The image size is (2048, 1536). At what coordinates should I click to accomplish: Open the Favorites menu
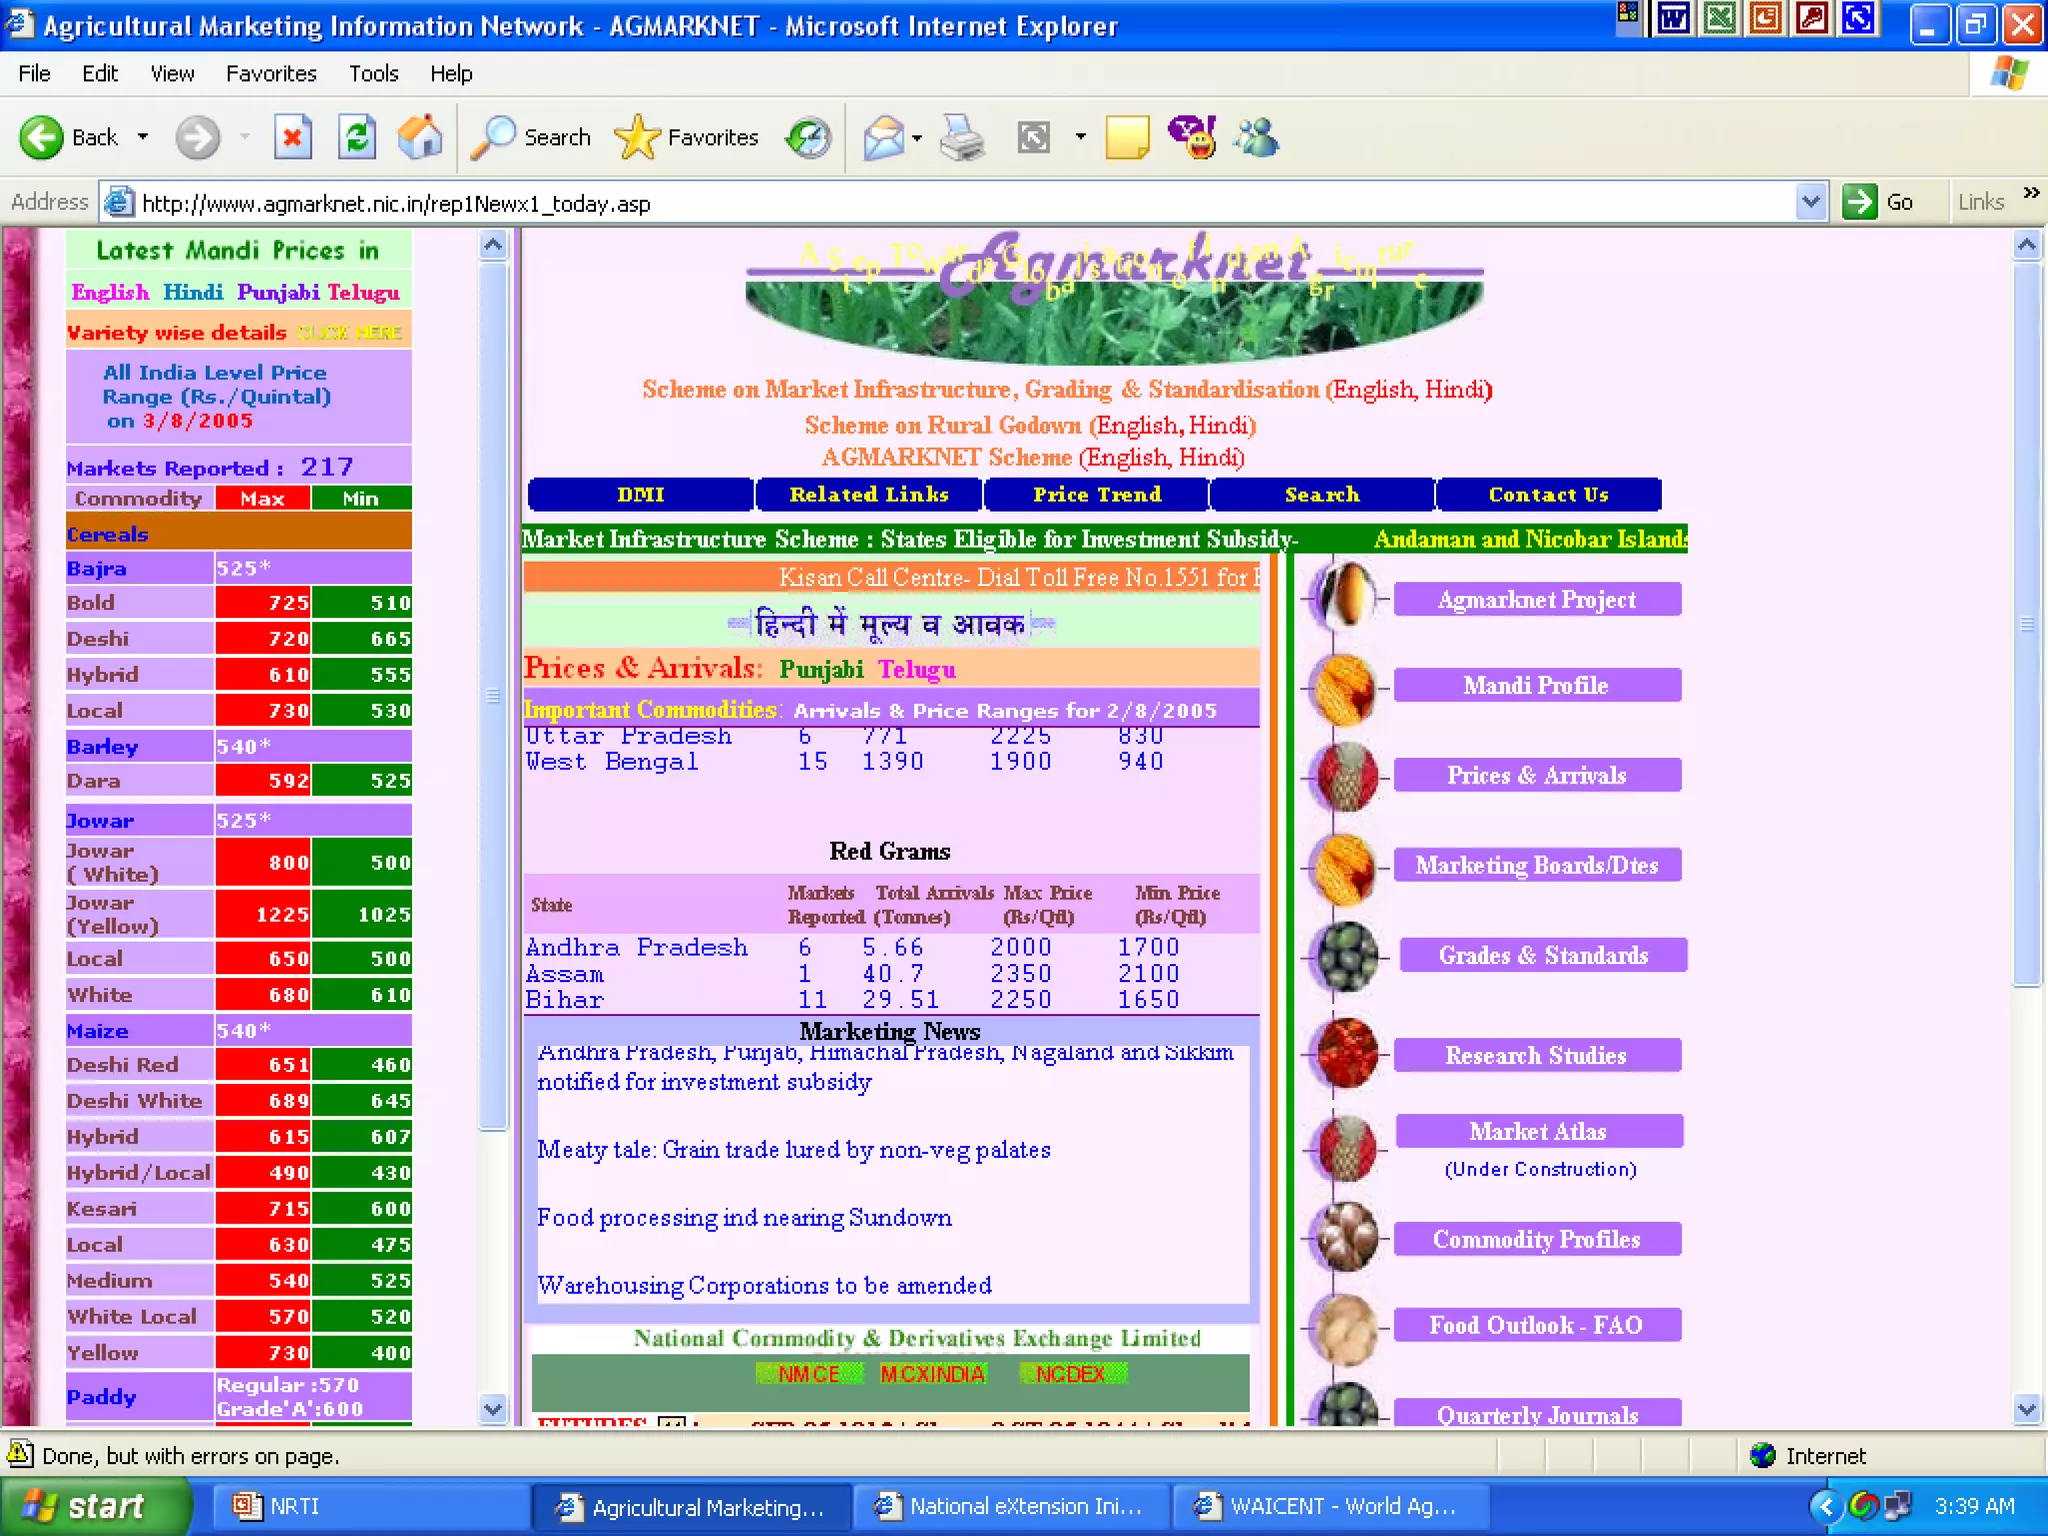click(x=270, y=73)
